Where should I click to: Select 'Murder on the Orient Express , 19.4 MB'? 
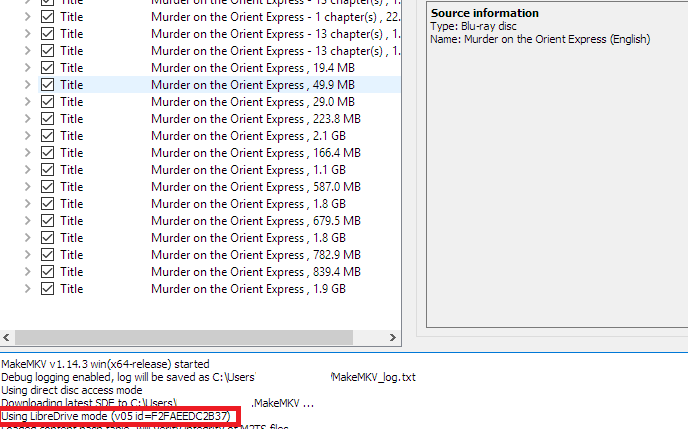253,68
